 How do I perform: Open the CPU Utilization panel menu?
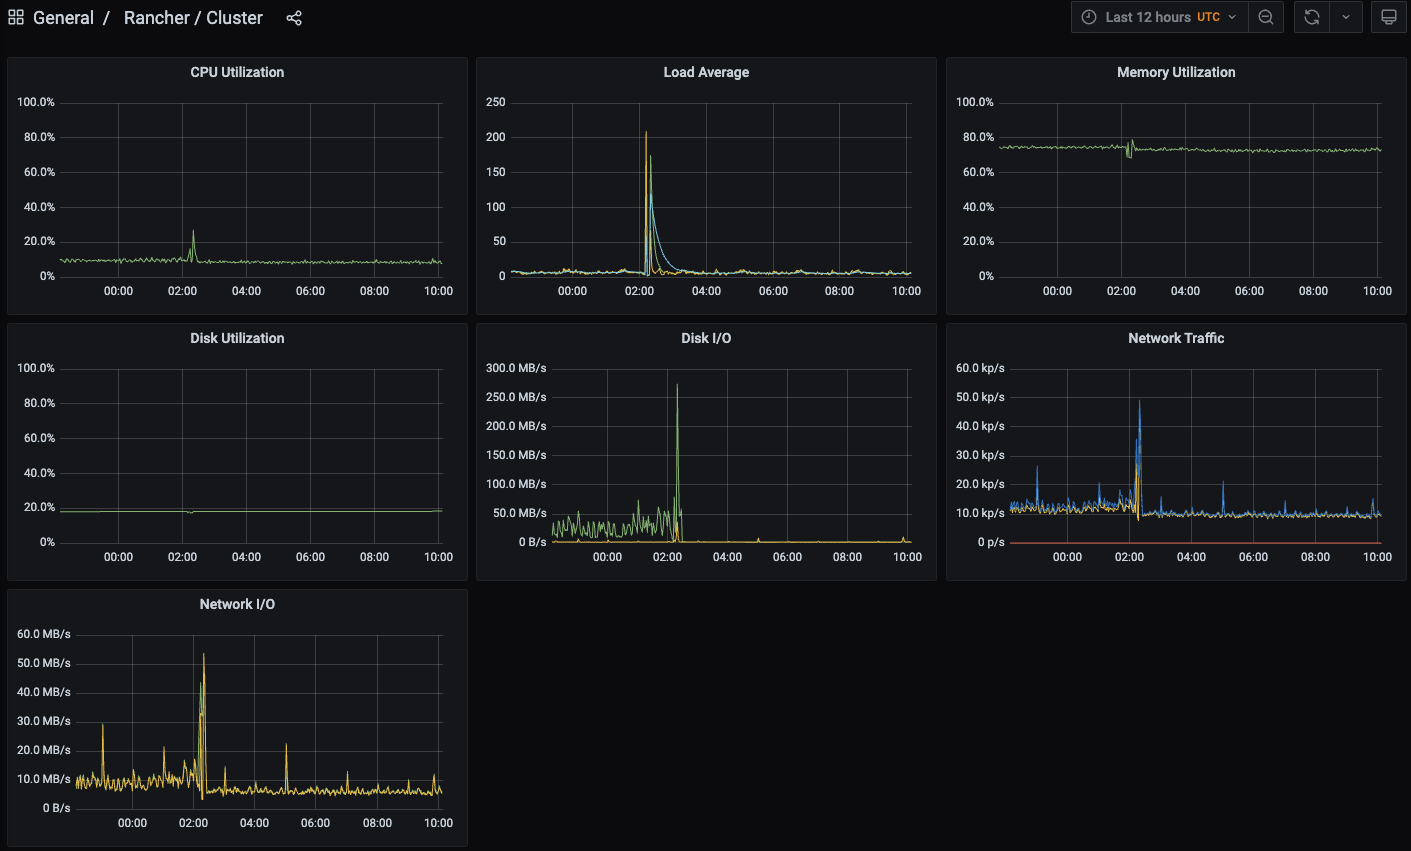[x=237, y=71]
